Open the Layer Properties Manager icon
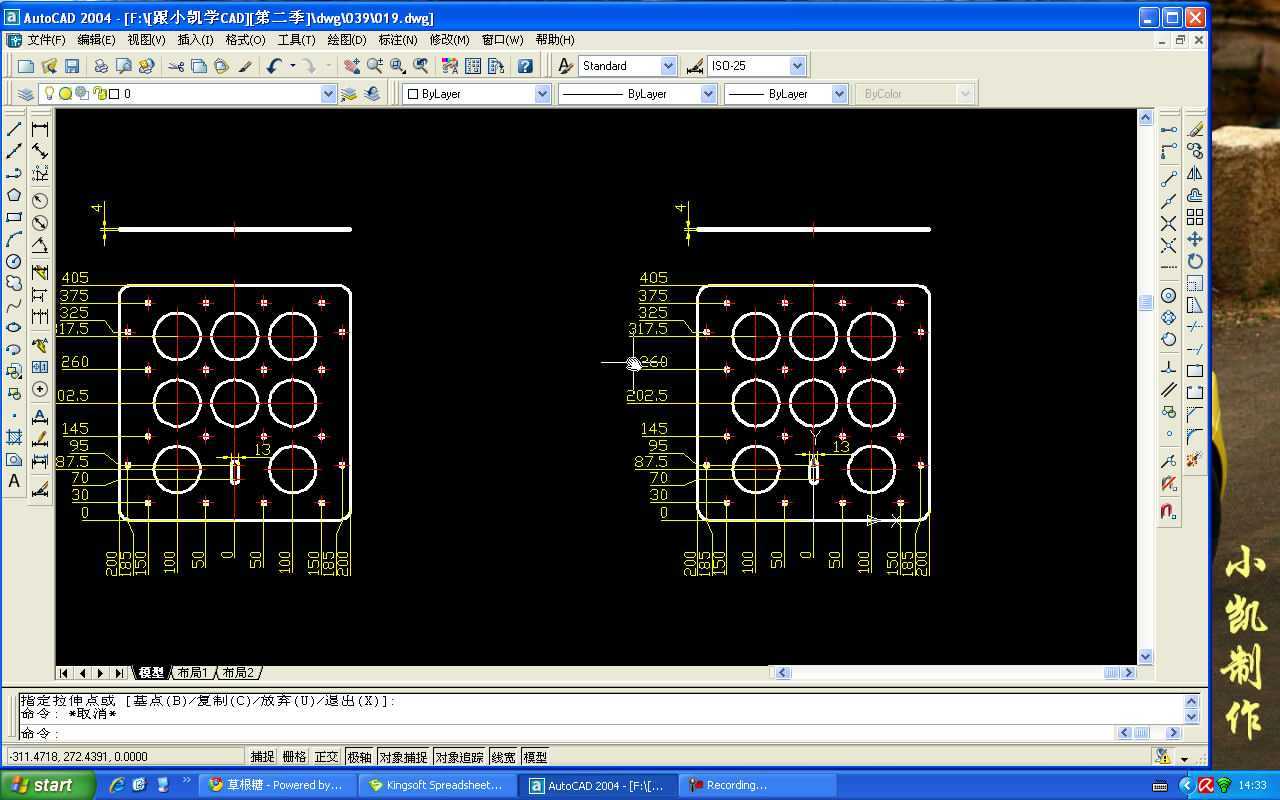The width and height of the screenshot is (1280, 800). point(25,94)
